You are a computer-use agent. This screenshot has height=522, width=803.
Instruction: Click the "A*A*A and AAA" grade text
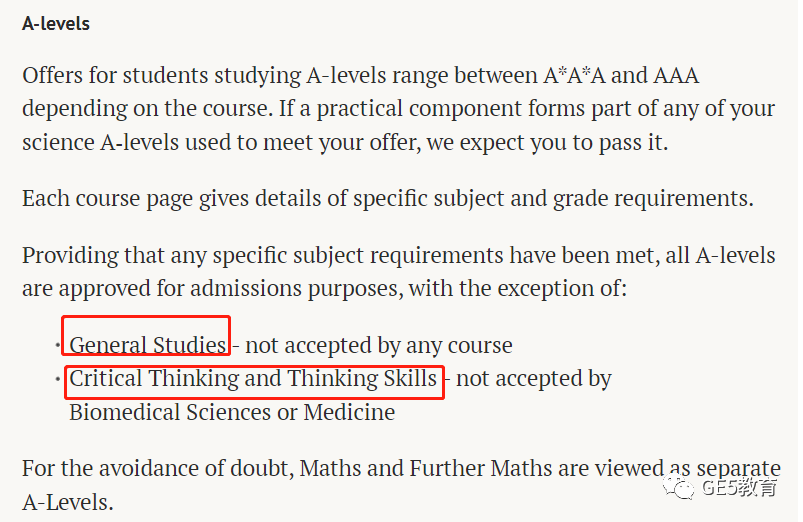click(621, 75)
